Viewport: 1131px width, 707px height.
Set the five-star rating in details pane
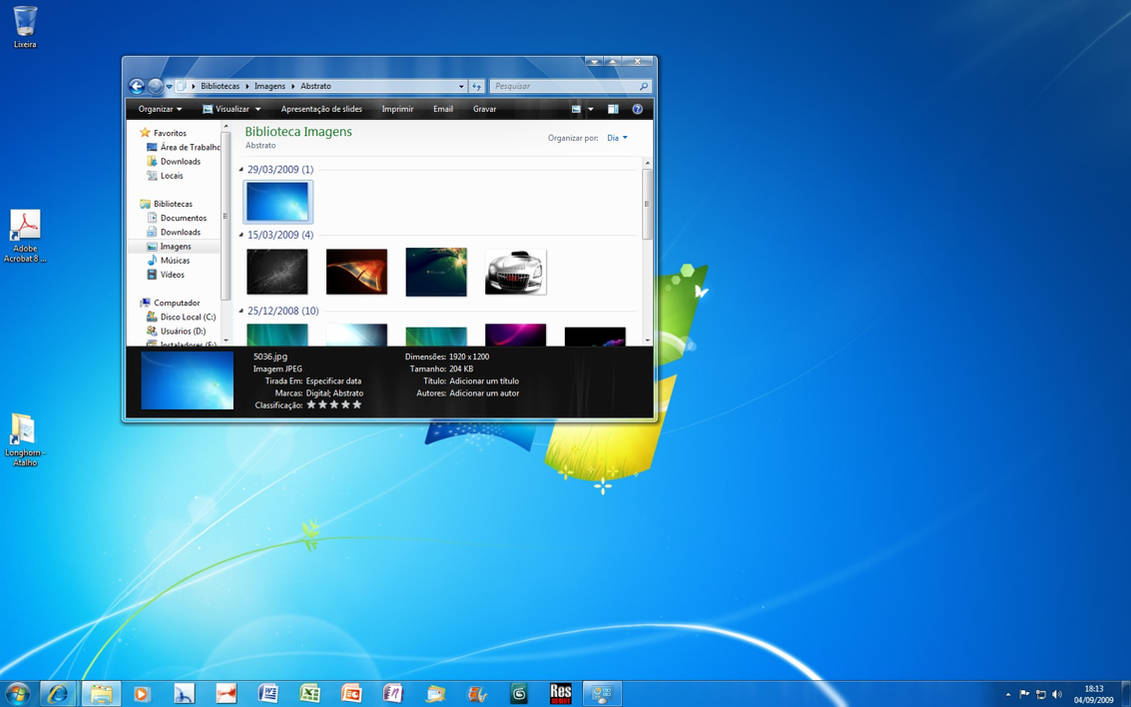point(357,405)
